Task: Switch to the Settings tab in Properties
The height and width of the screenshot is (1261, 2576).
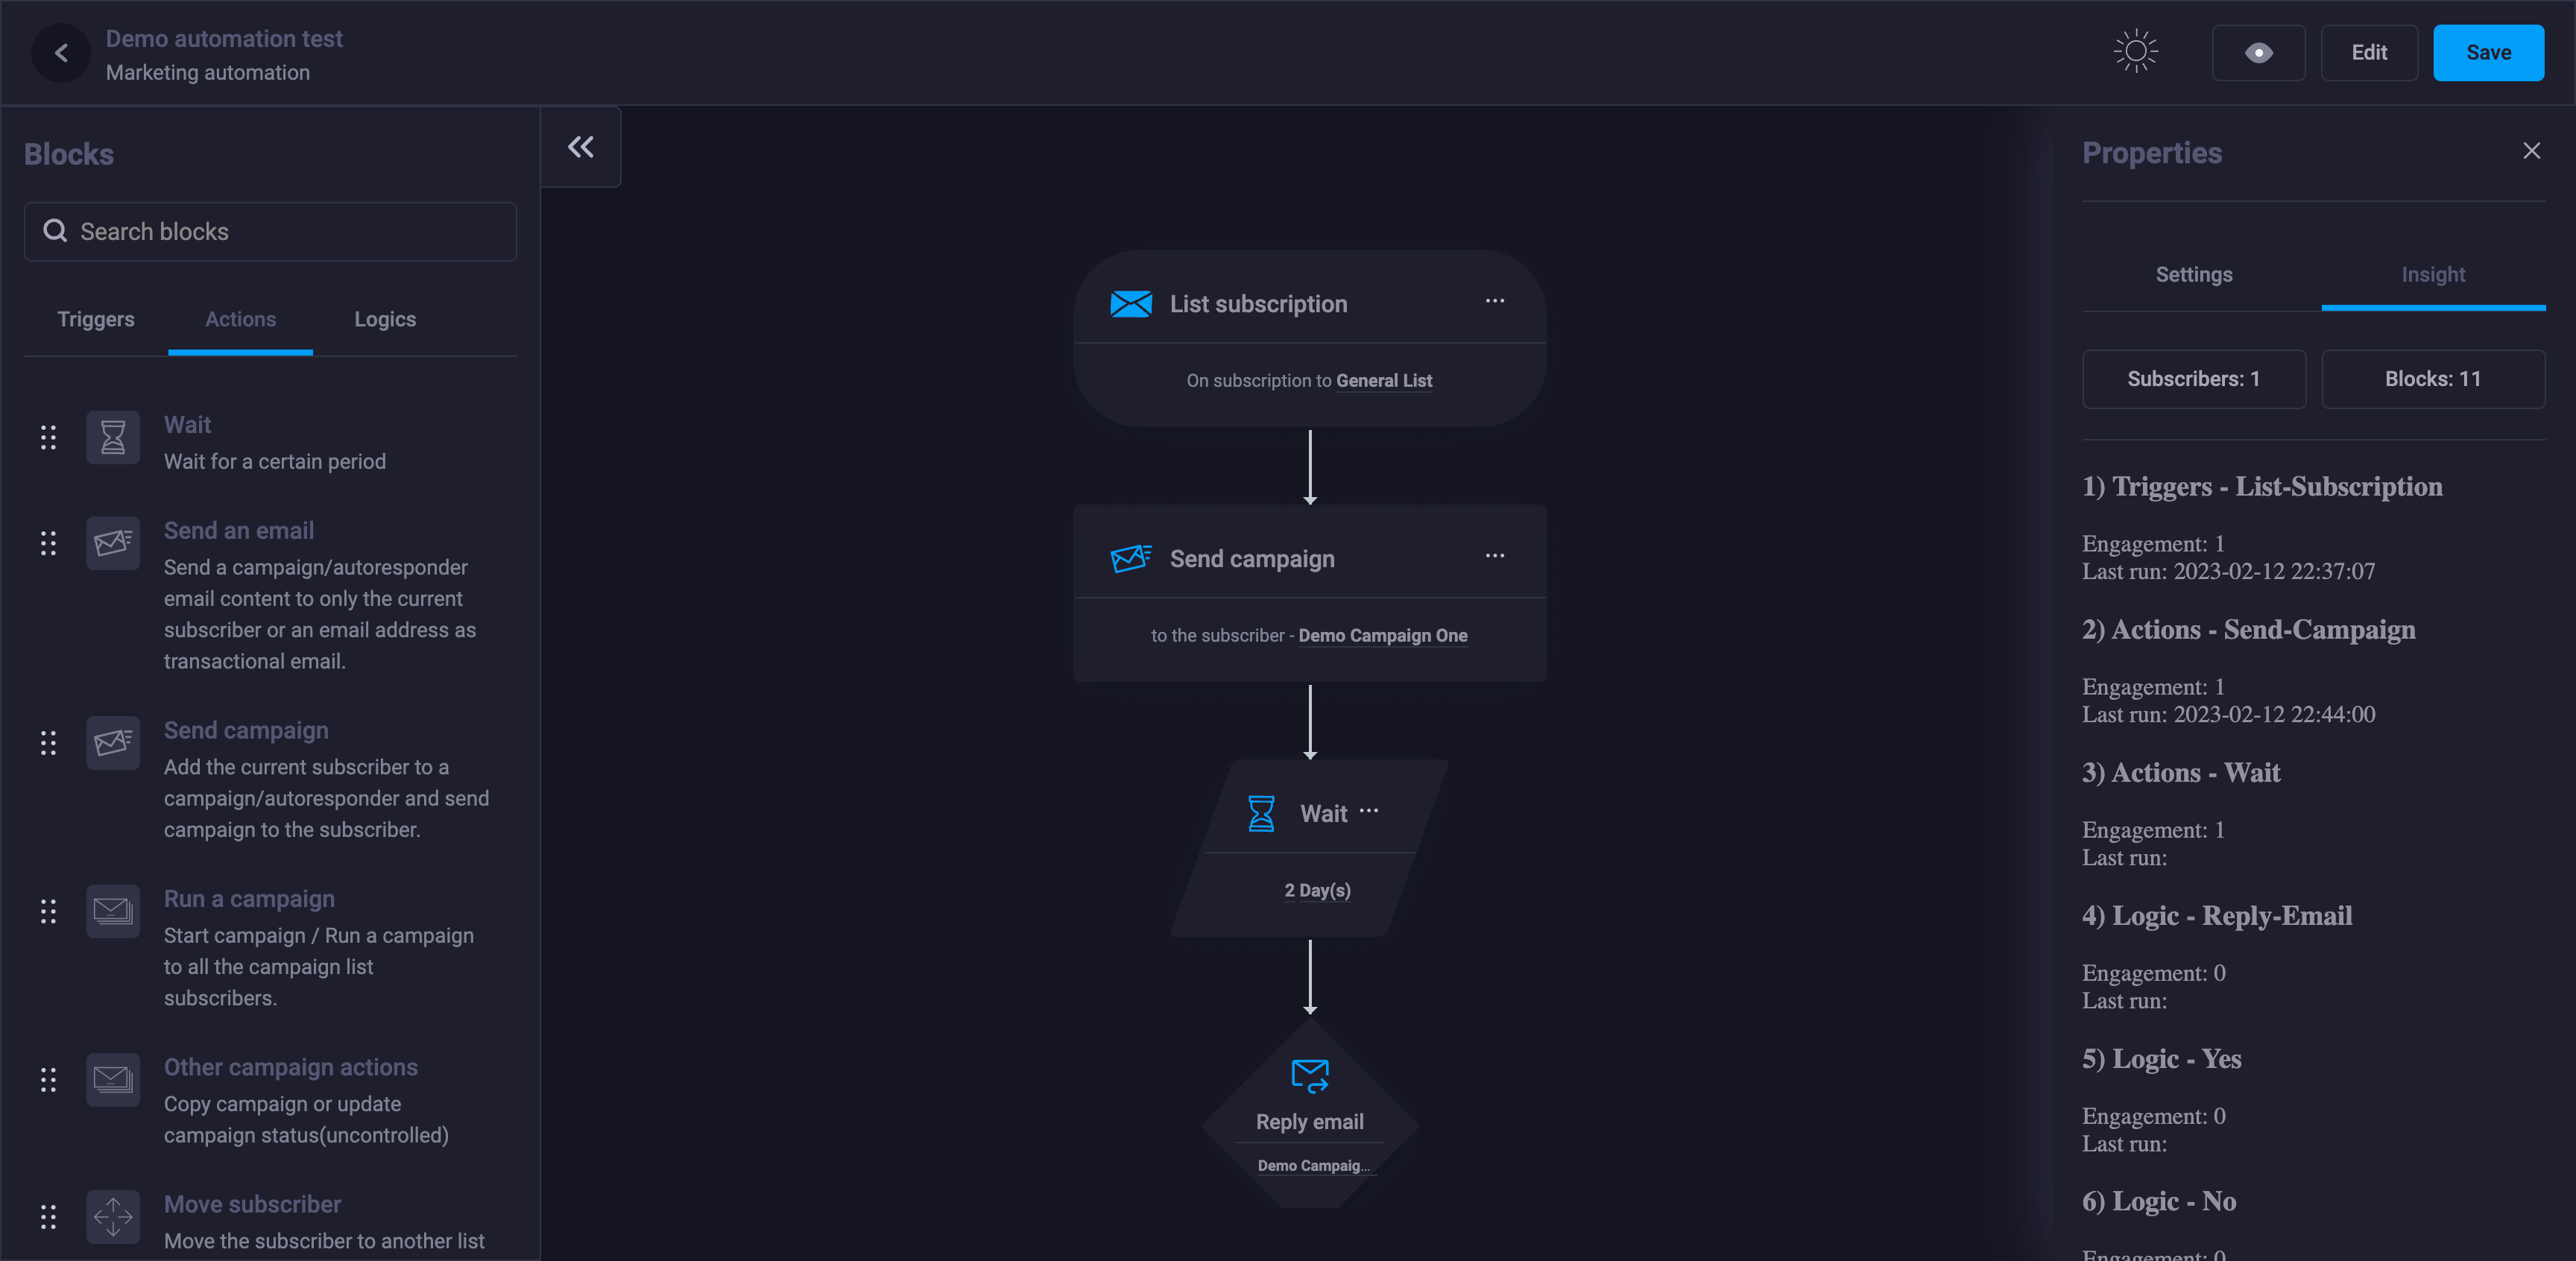Action: pyautogui.click(x=2193, y=275)
